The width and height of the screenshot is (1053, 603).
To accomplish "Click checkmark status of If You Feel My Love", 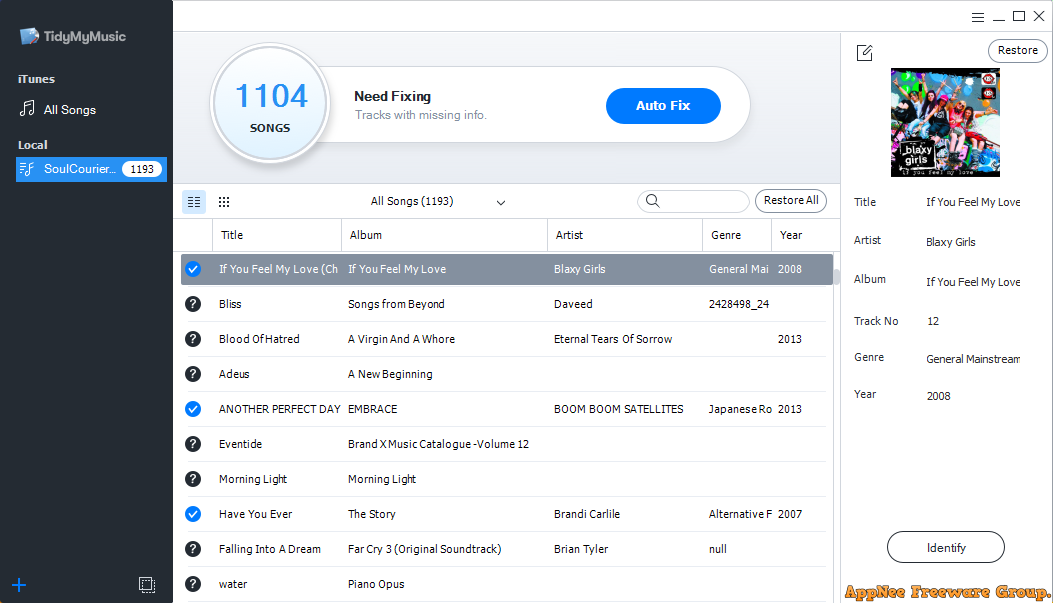I will point(193,269).
